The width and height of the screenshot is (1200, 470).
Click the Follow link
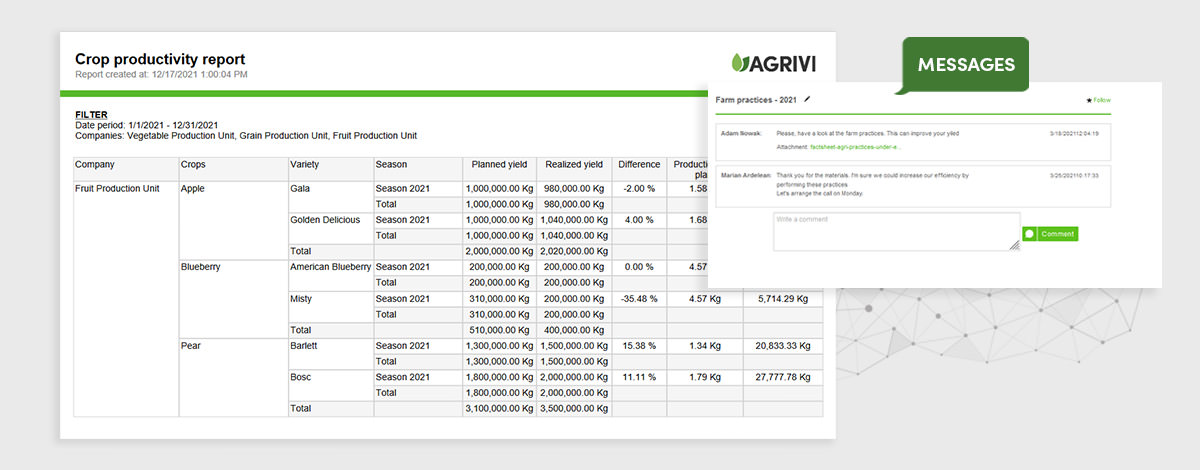tap(1101, 101)
